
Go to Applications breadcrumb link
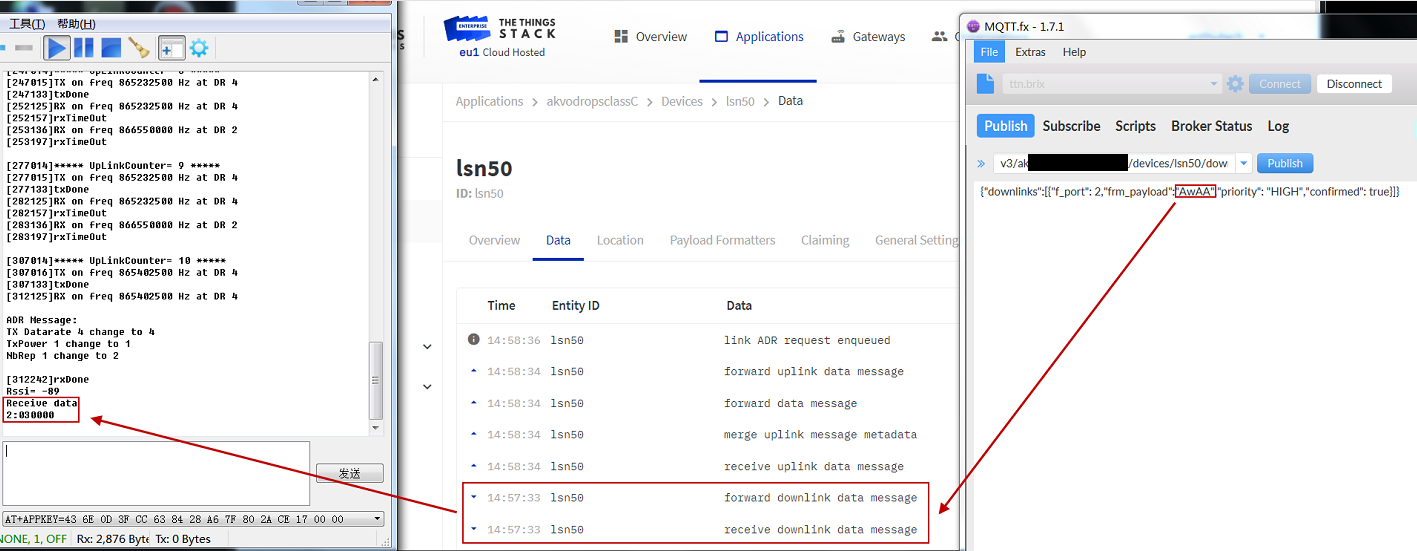(489, 101)
